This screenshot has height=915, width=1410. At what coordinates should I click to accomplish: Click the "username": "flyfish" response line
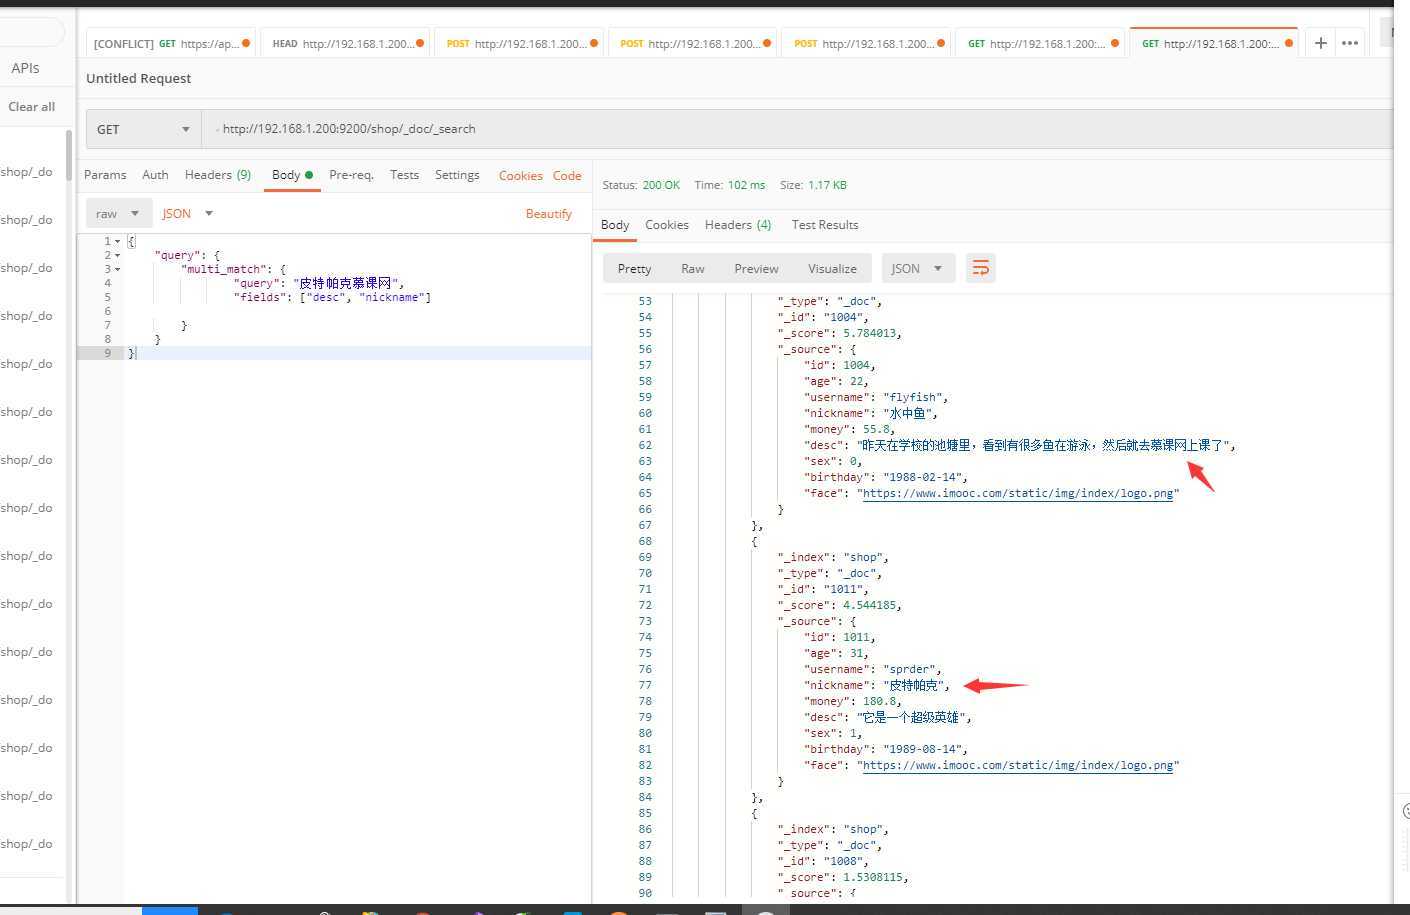[x=876, y=397]
